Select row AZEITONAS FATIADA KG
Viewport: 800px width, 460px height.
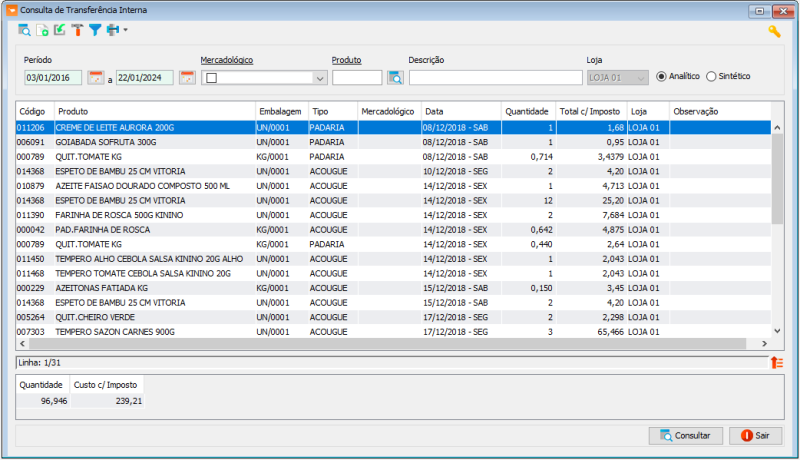point(393,288)
